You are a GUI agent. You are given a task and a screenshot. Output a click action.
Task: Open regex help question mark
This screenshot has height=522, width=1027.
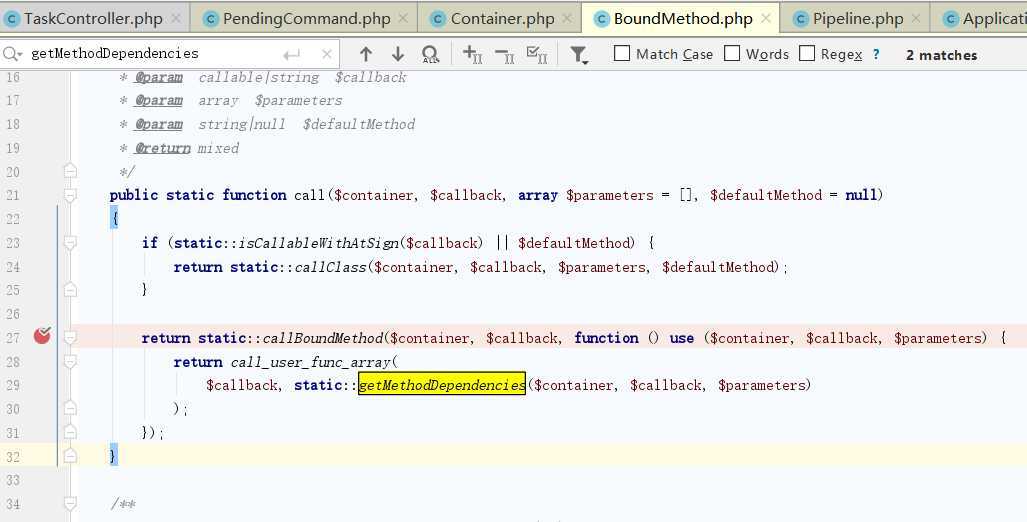(876, 54)
